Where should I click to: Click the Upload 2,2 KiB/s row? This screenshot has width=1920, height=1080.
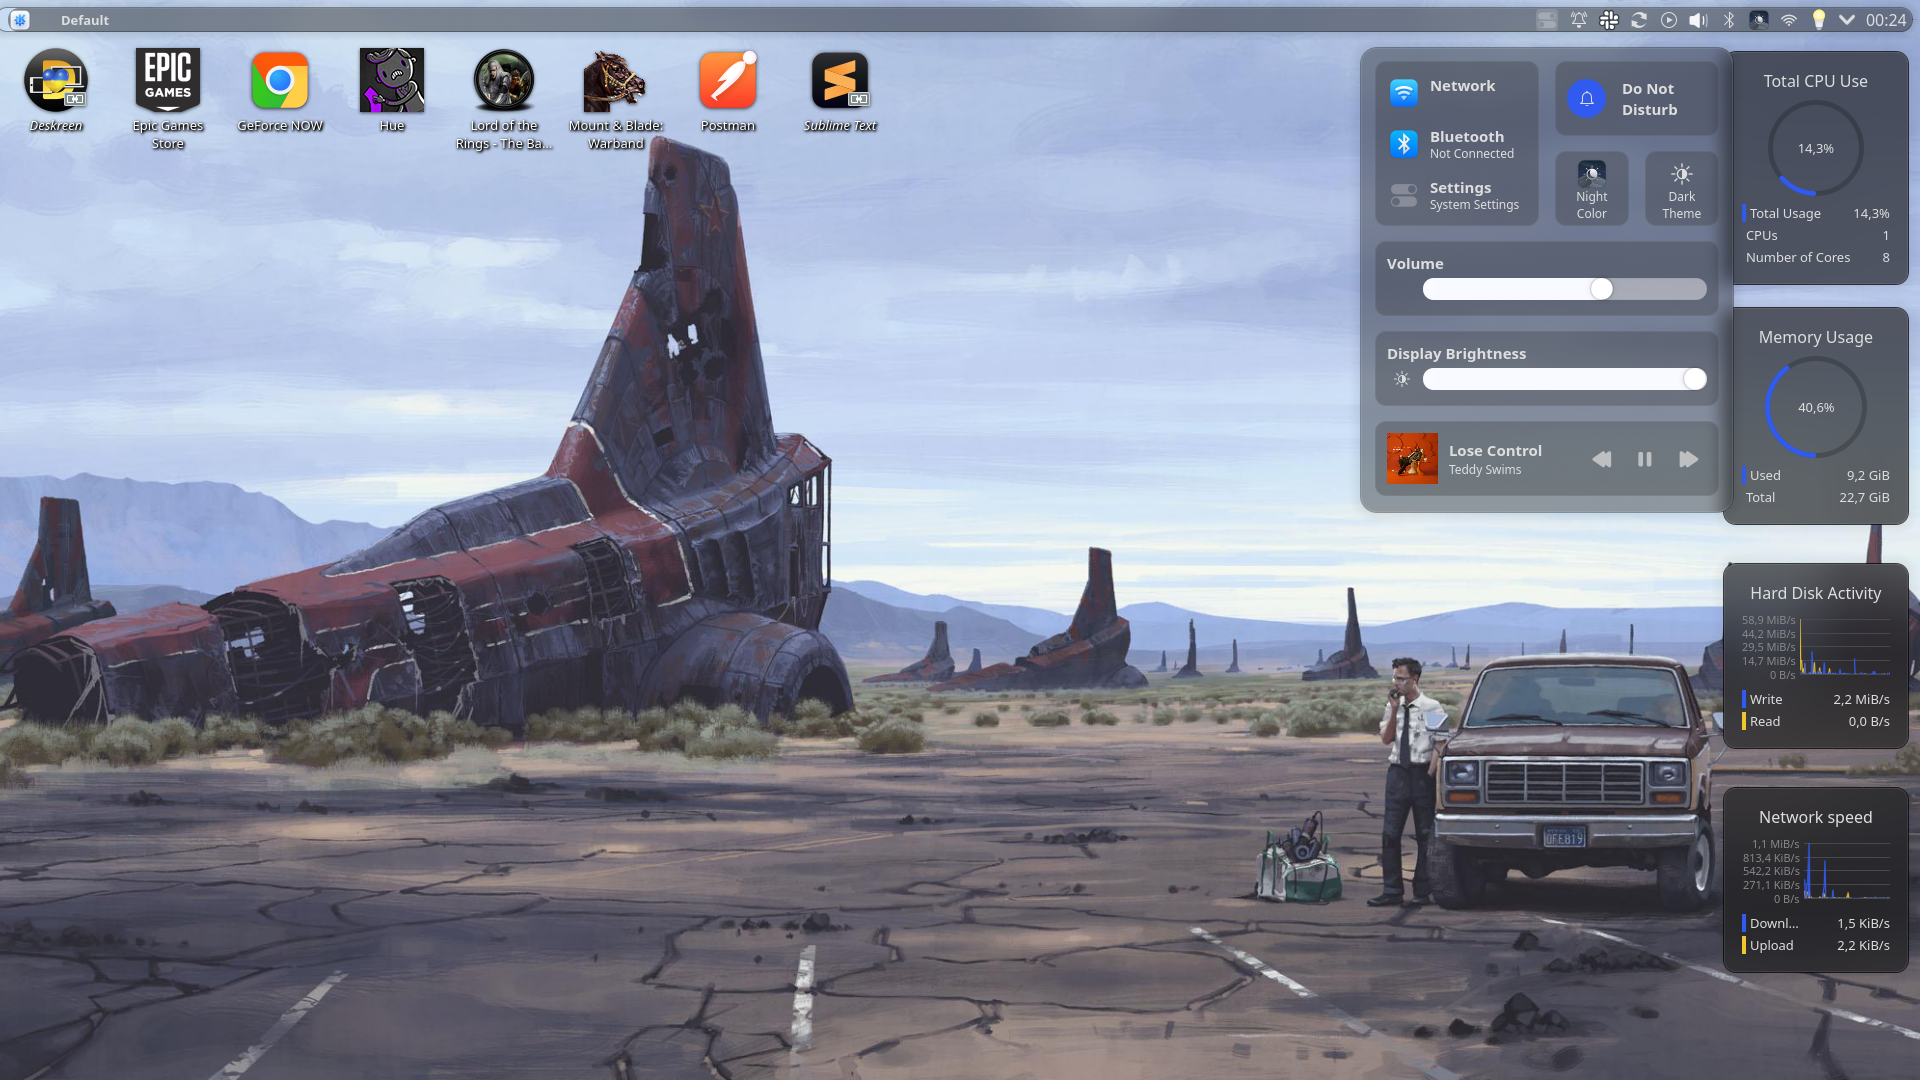(1817, 945)
